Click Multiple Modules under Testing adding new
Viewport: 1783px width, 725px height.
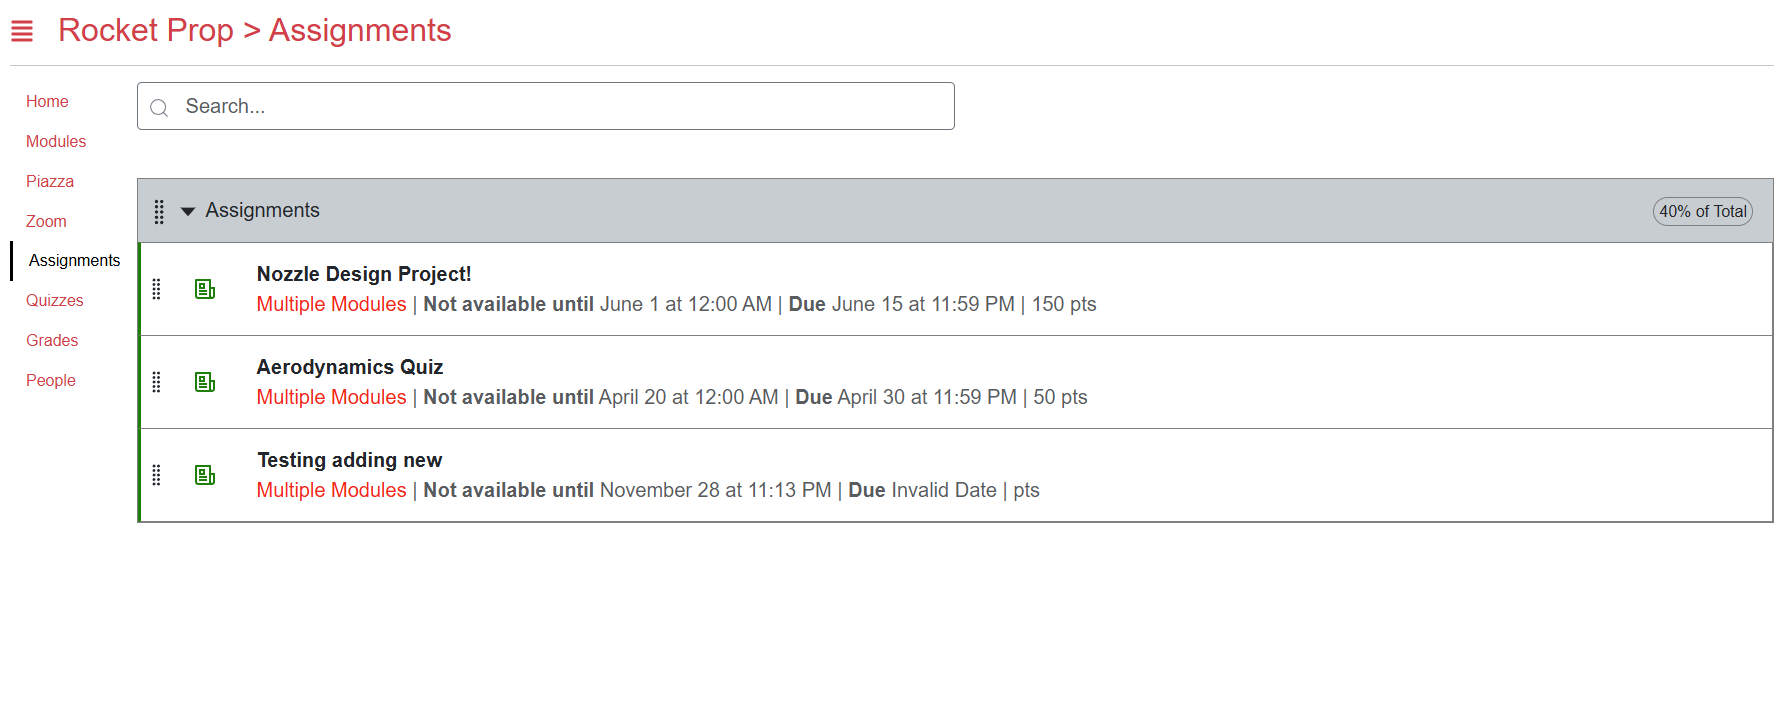click(x=331, y=490)
